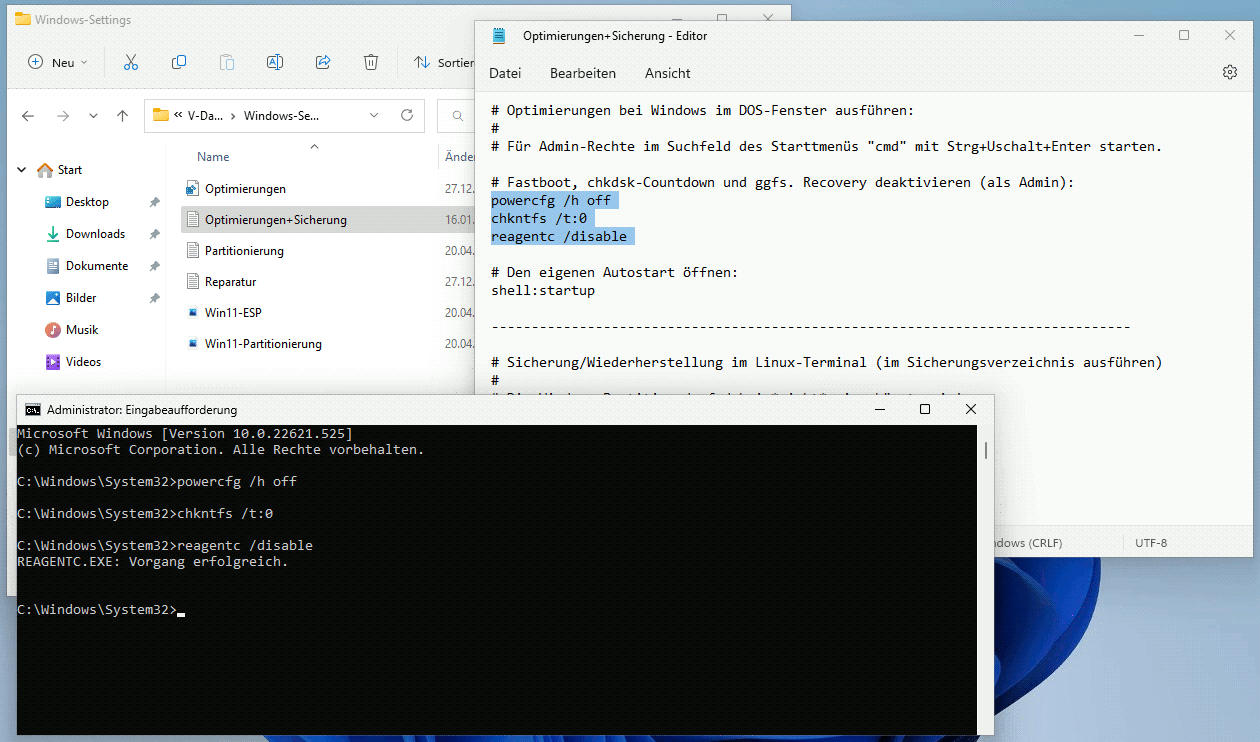Maximize the Eingabeaufforderung window

(925, 409)
